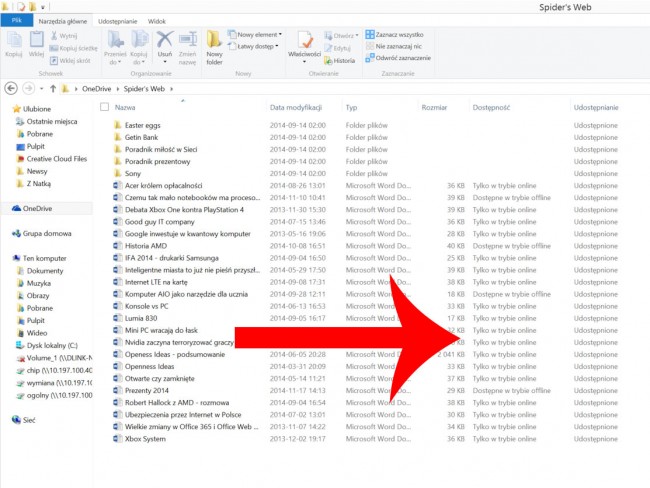This screenshot has width=650, height=488.
Task: Click the Kopiuj ribbon icon
Action: coord(14,44)
